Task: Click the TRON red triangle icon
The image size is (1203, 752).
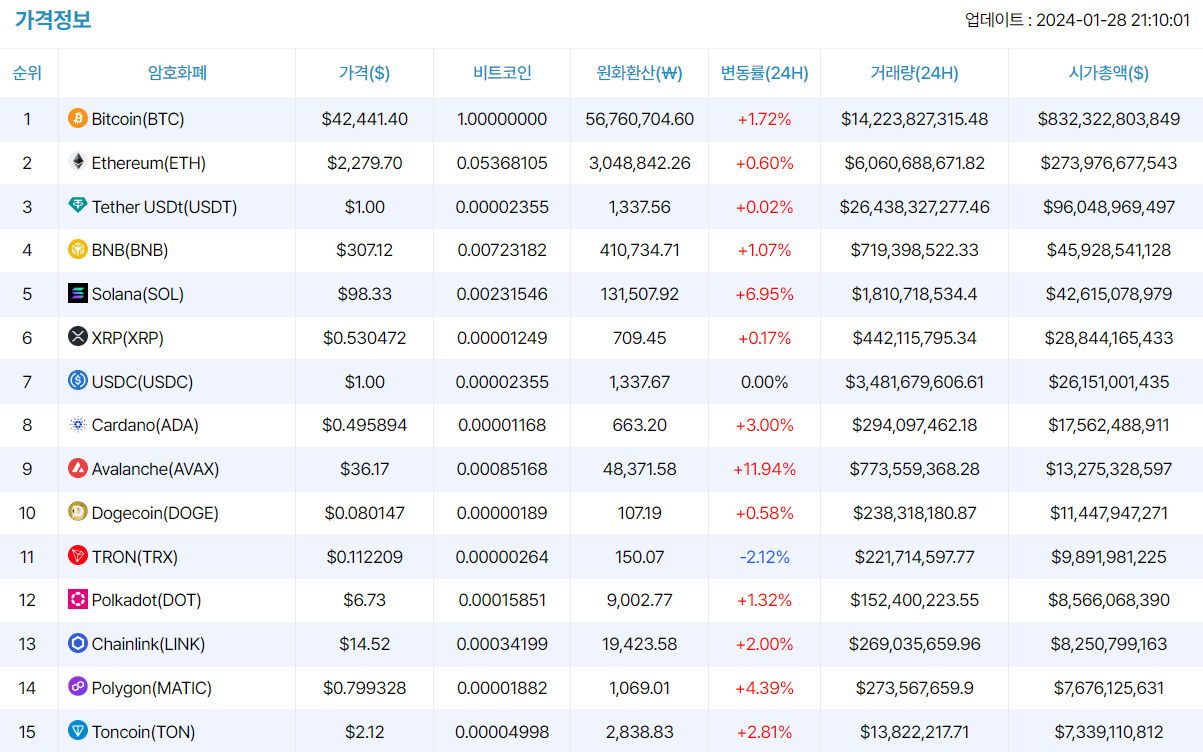Action: [78, 556]
